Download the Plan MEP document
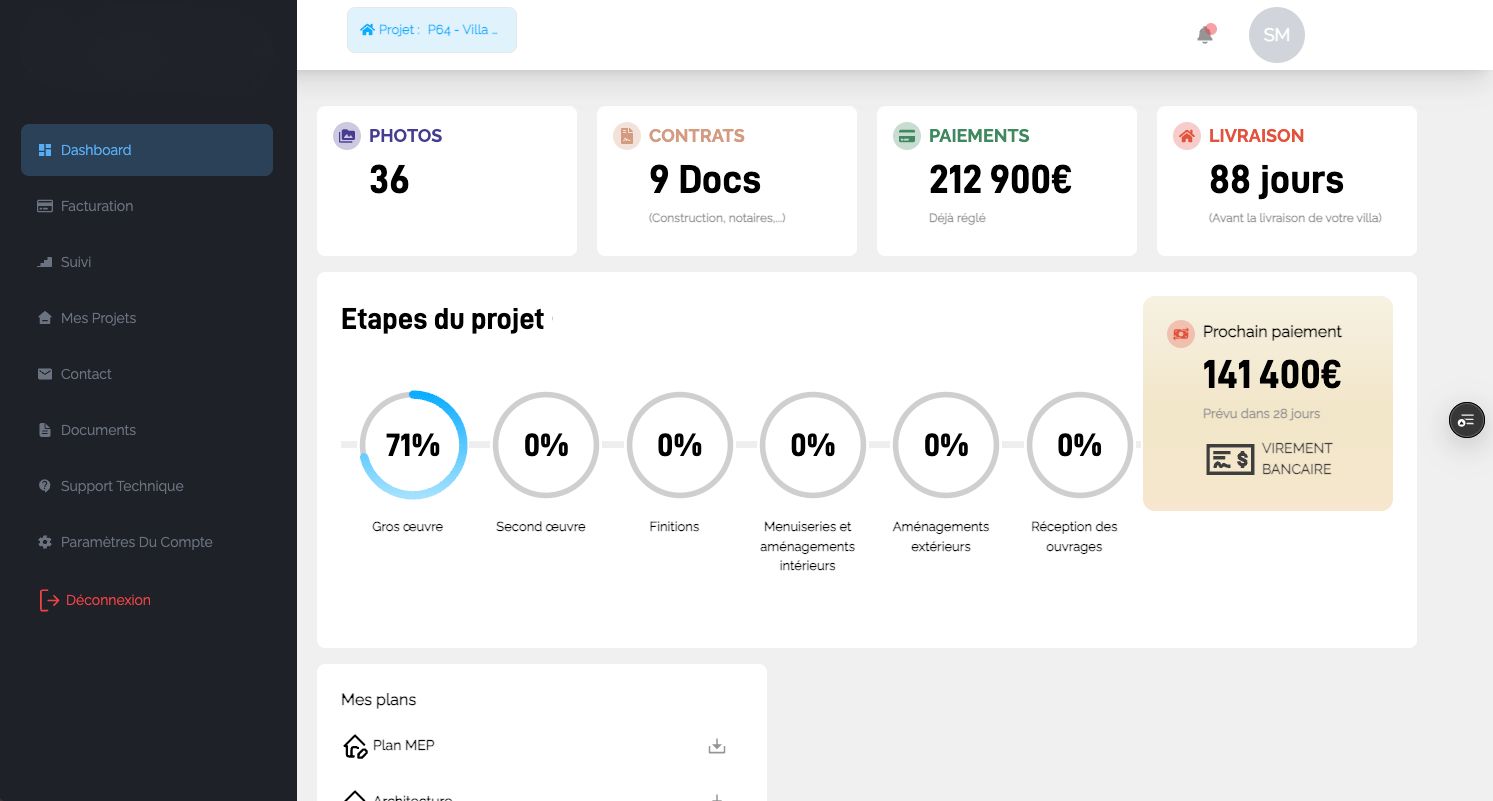This screenshot has height=801, width=1493. click(x=716, y=745)
